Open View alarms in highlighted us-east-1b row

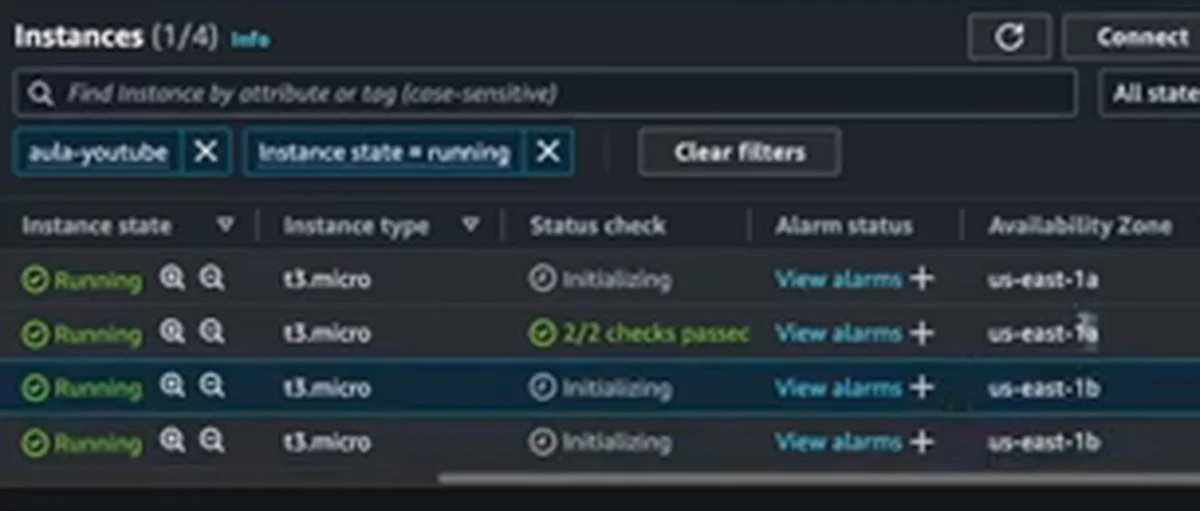(x=838, y=387)
